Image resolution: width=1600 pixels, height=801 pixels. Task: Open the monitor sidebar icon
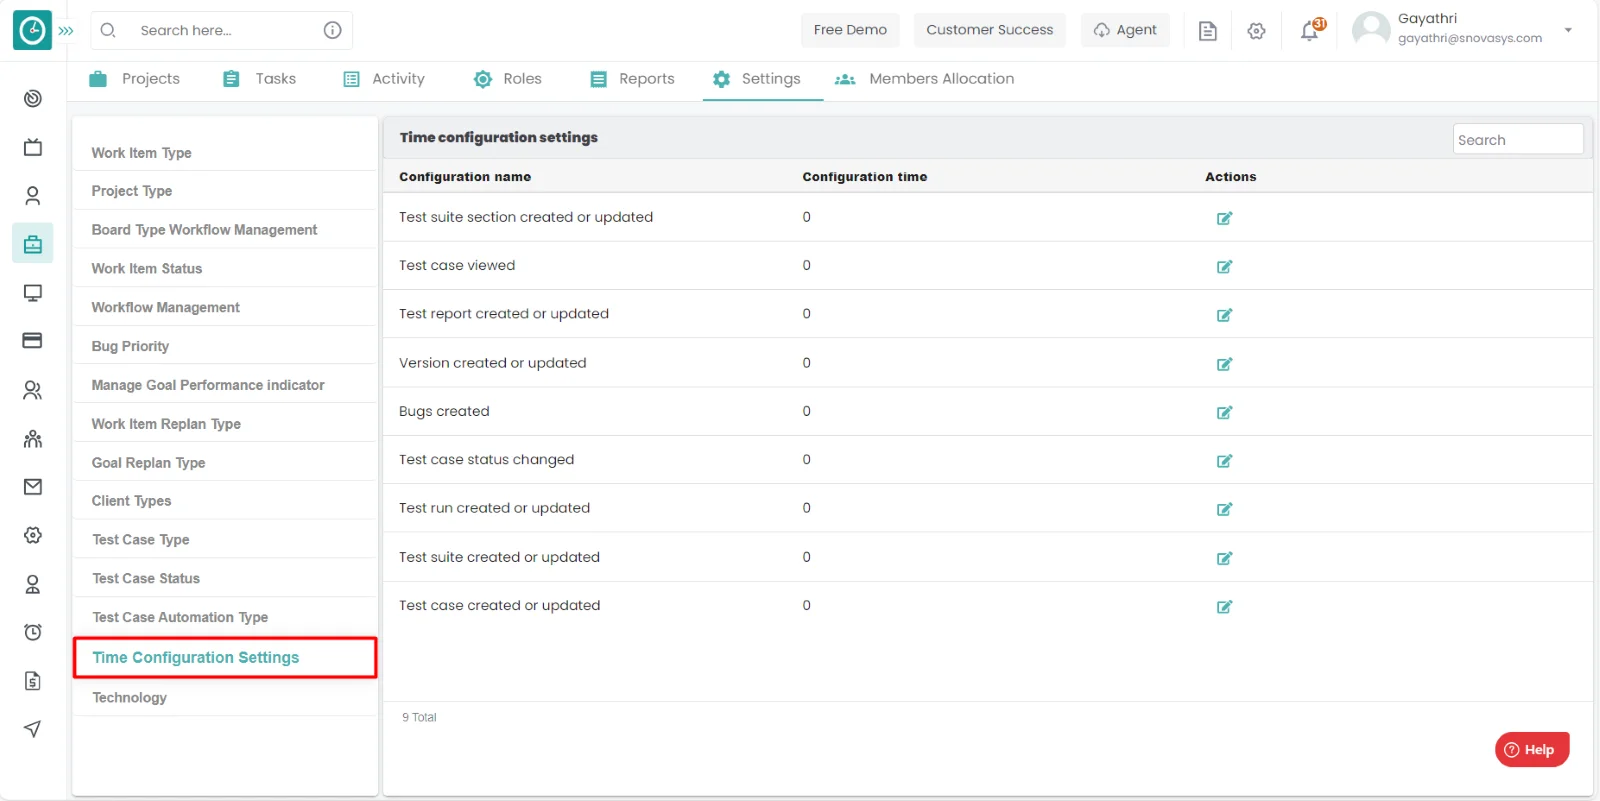coord(33,293)
